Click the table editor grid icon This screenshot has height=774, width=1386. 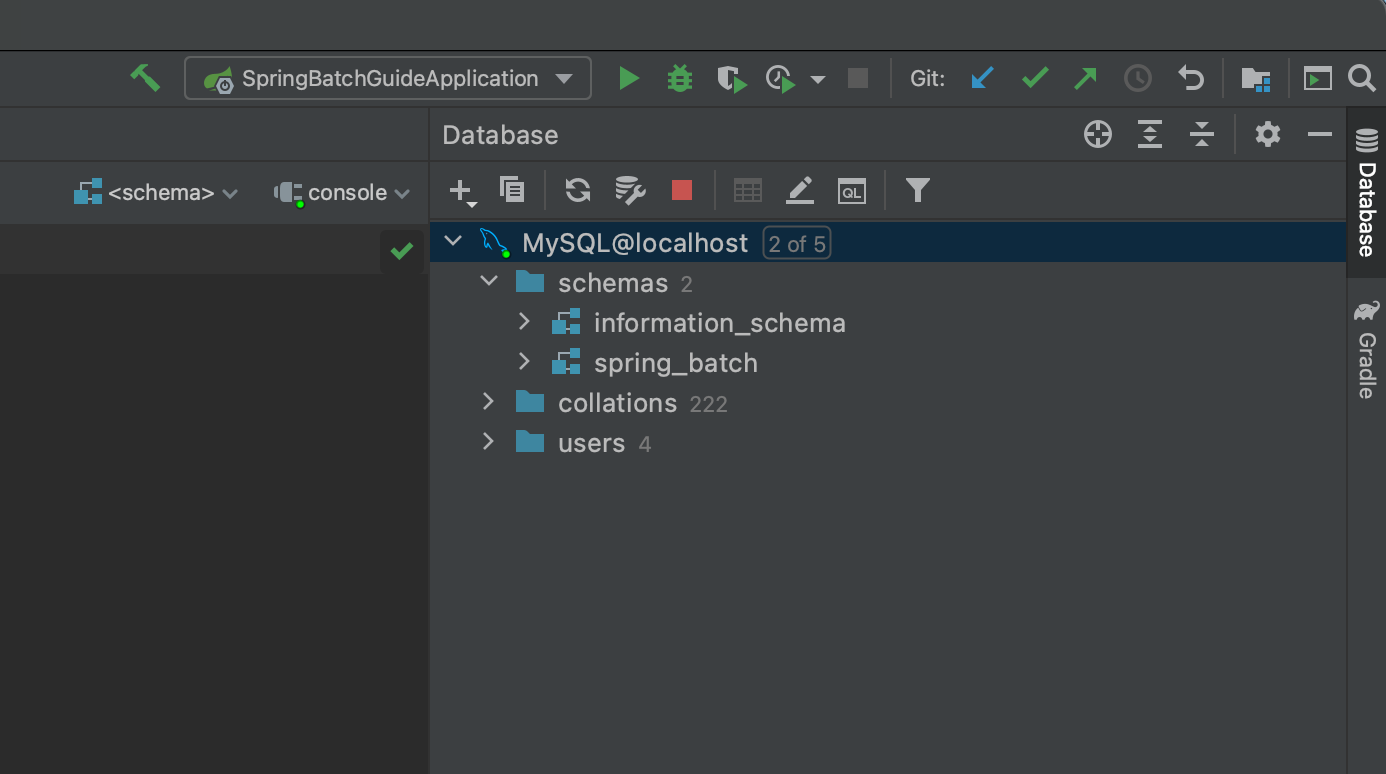(748, 190)
